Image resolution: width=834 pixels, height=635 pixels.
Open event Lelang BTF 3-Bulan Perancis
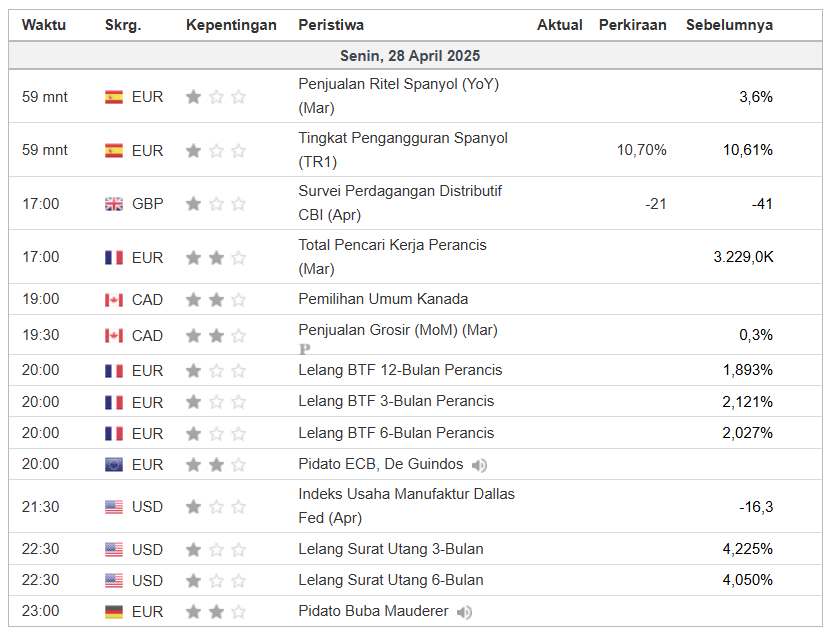pos(396,401)
